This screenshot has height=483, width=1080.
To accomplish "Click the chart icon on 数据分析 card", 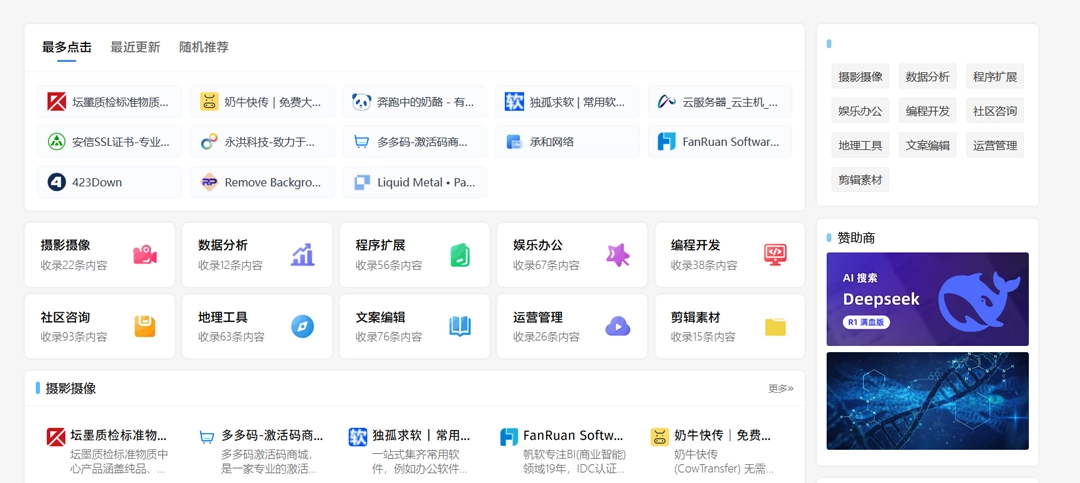I will click(x=302, y=255).
